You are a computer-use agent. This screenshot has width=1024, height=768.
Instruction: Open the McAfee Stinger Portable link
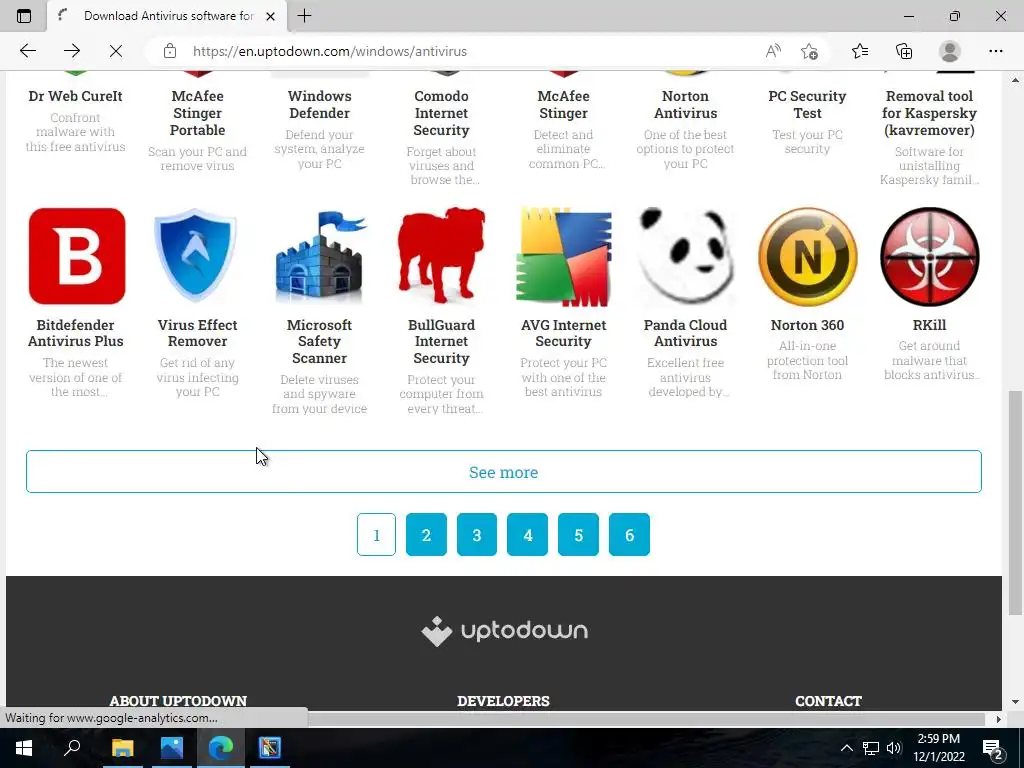(x=197, y=113)
